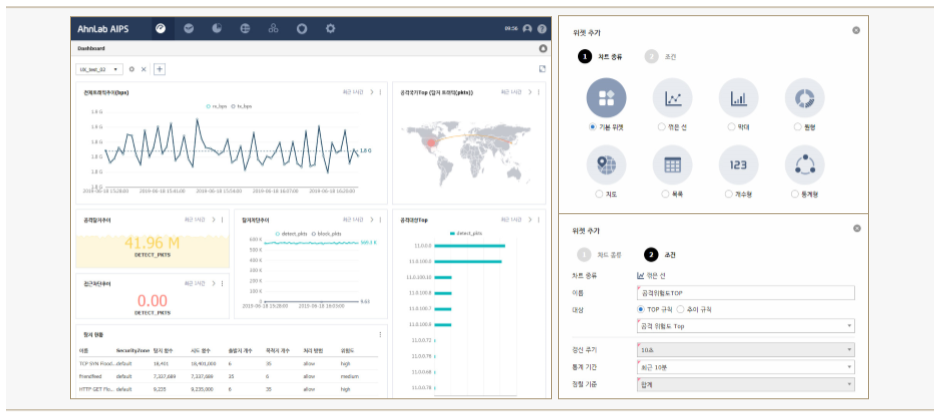
Task: Select the TOP rule radio button
Action: tap(641, 309)
